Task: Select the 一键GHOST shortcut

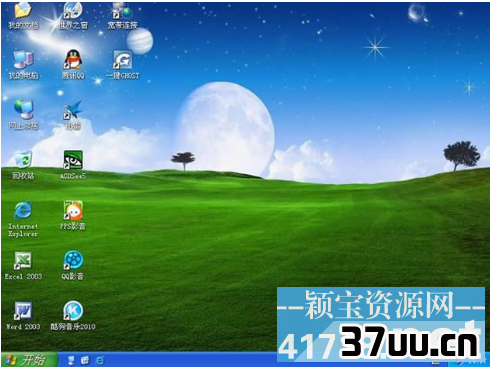Action: [x=123, y=60]
